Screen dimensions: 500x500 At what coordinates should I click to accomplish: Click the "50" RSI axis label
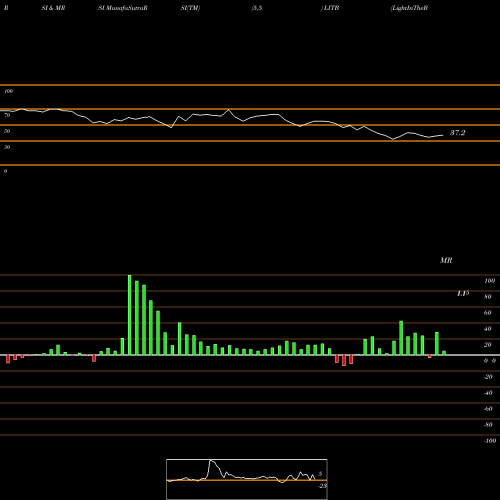point(7,131)
